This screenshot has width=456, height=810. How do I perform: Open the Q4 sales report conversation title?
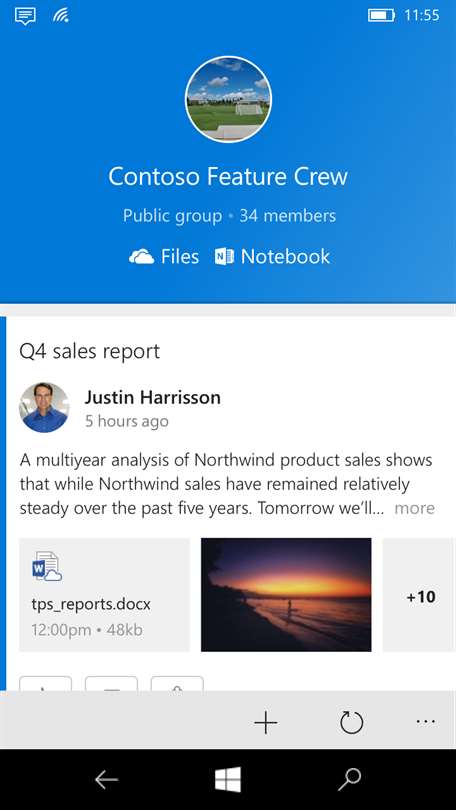coord(90,352)
